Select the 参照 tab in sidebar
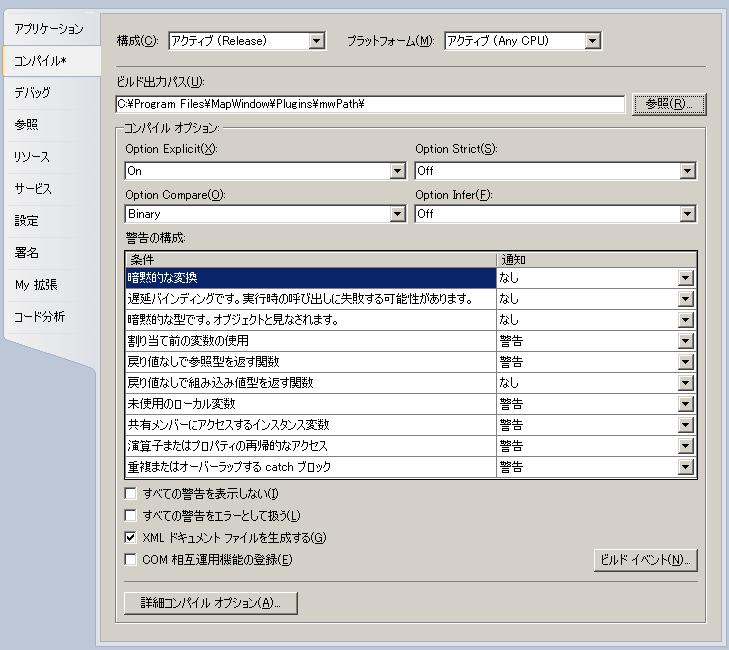 [27, 125]
